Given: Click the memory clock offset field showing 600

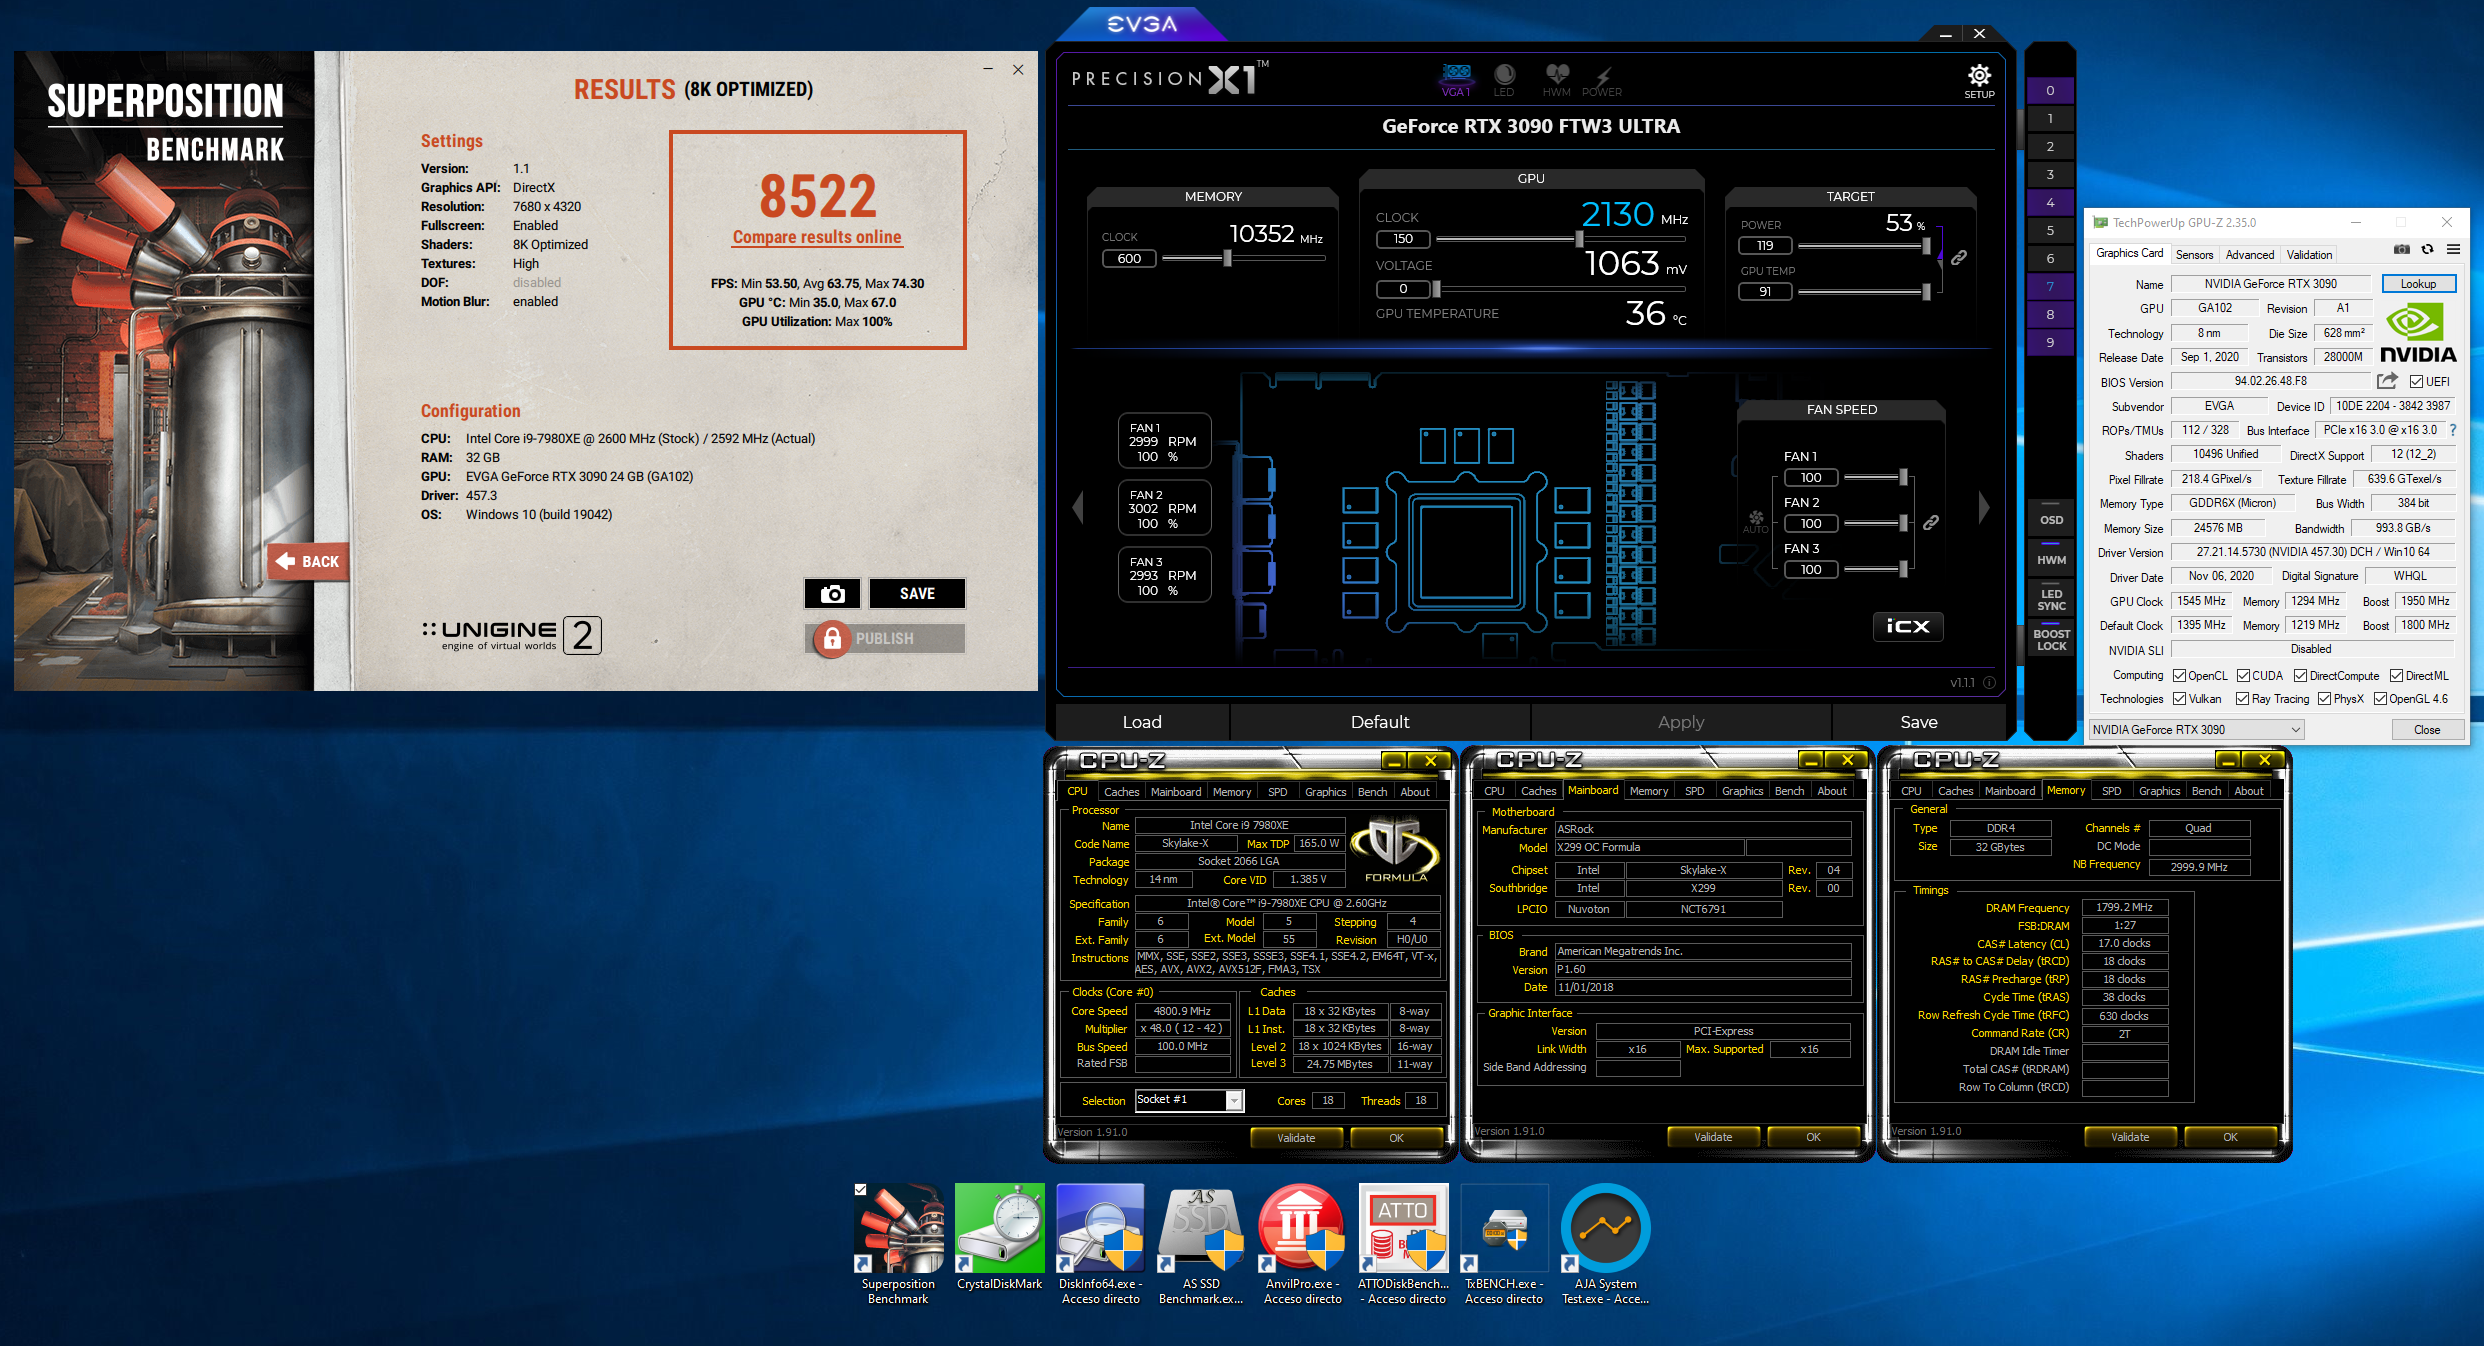Looking at the screenshot, I should click(1129, 258).
